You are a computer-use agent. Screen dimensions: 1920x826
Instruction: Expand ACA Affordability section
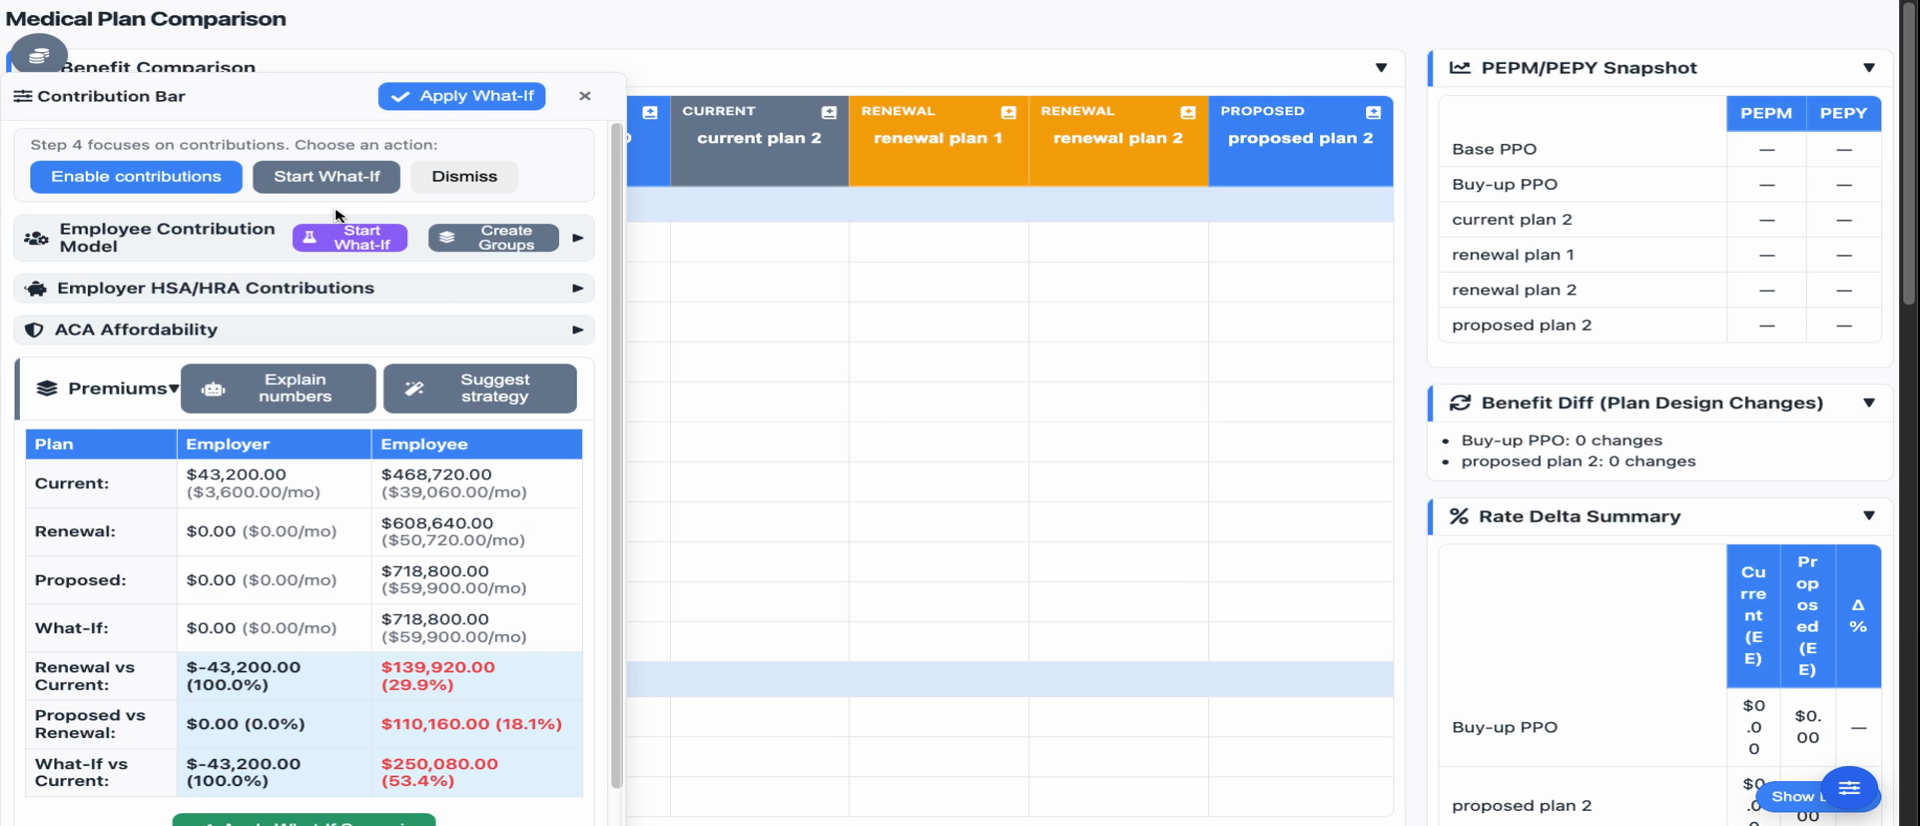click(x=577, y=330)
